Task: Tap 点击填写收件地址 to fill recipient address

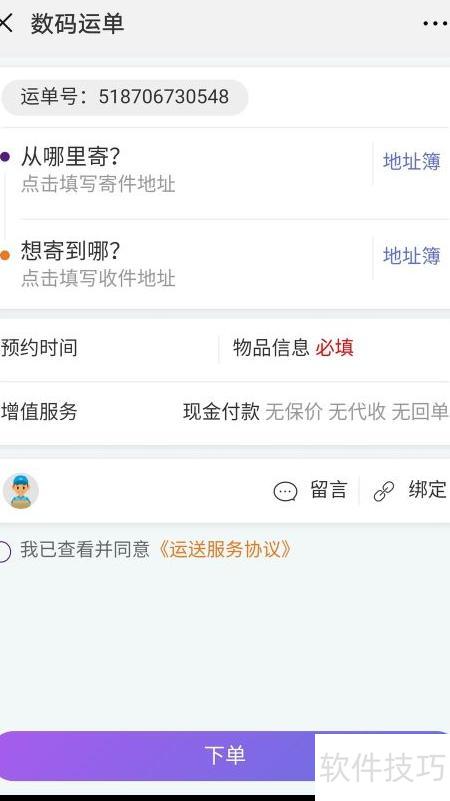Action: (x=98, y=278)
